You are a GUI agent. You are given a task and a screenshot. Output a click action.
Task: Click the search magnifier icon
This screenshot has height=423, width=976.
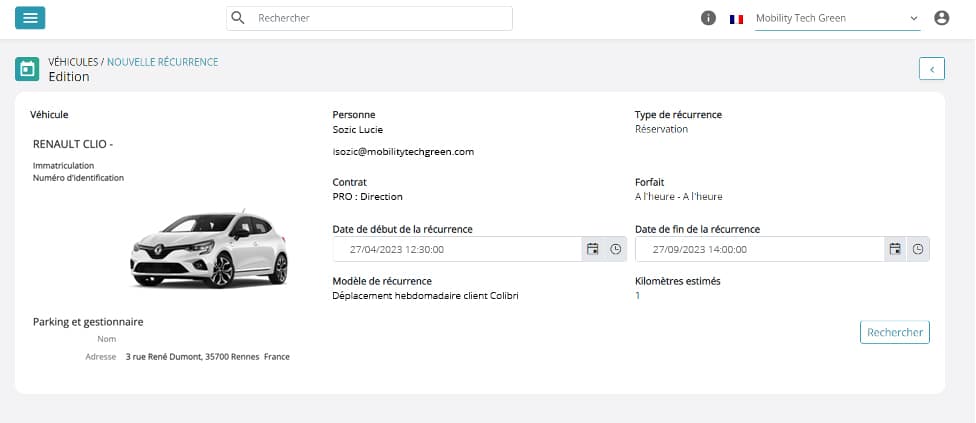238,18
